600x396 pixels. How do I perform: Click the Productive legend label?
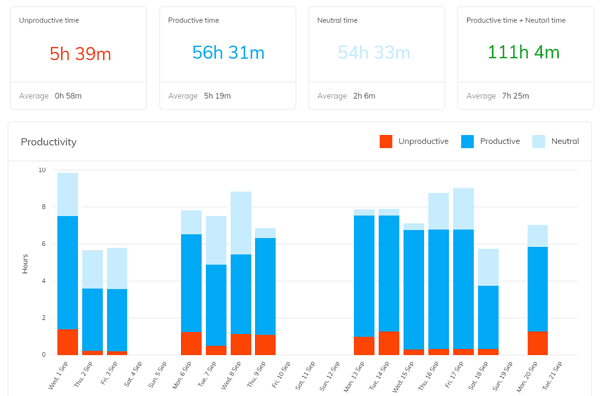[500, 141]
